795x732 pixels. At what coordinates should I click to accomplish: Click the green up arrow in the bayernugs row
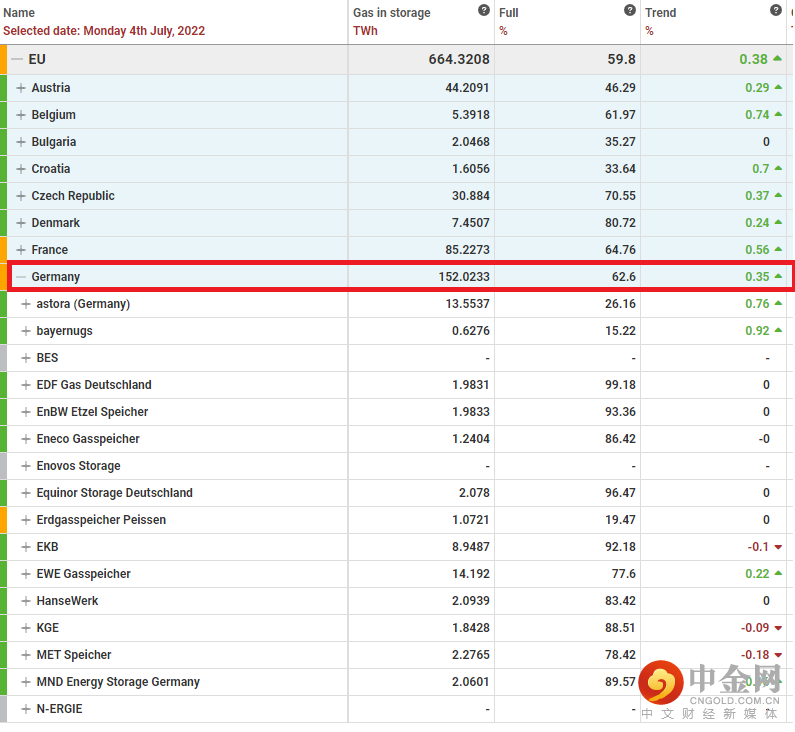tap(778, 331)
